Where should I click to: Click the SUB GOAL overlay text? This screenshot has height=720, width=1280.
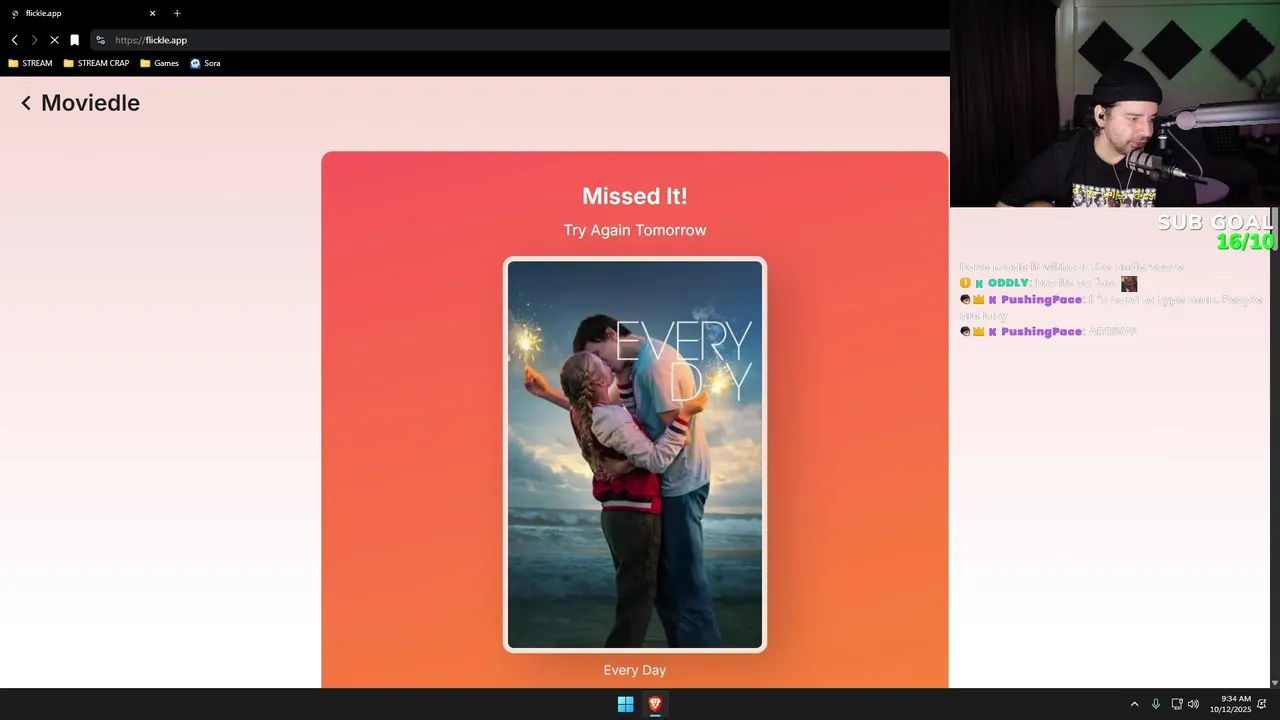[x=1216, y=222]
